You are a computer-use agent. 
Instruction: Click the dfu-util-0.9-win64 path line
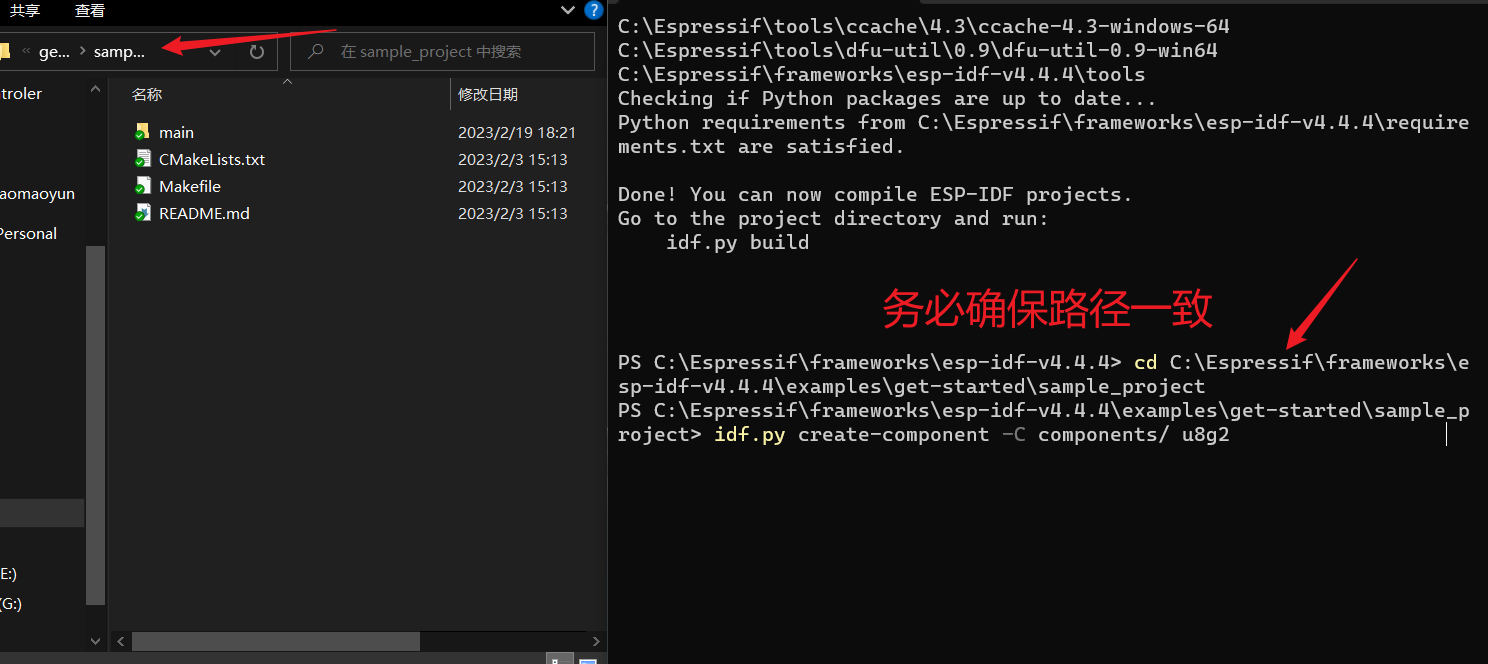click(x=918, y=50)
